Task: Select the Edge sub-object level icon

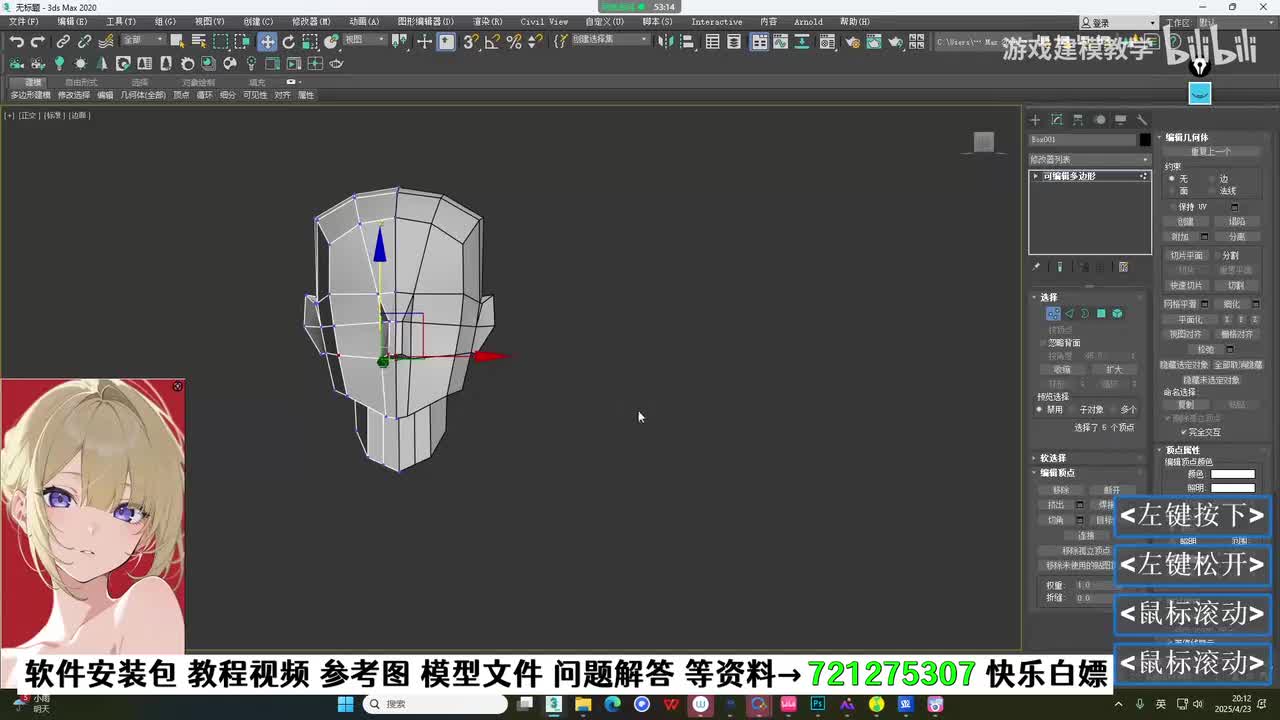Action: click(1069, 314)
